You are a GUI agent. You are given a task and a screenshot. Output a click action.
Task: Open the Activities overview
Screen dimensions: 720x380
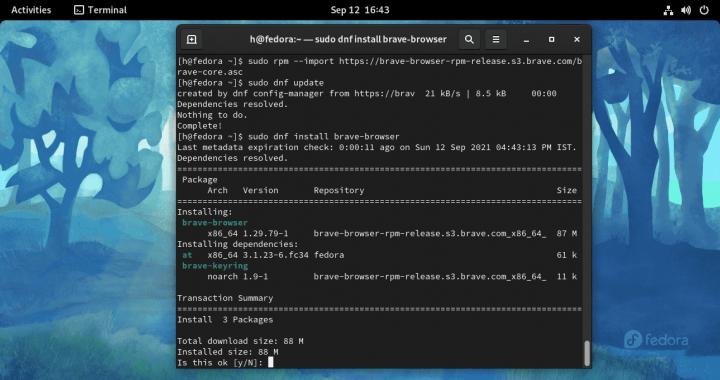click(31, 10)
